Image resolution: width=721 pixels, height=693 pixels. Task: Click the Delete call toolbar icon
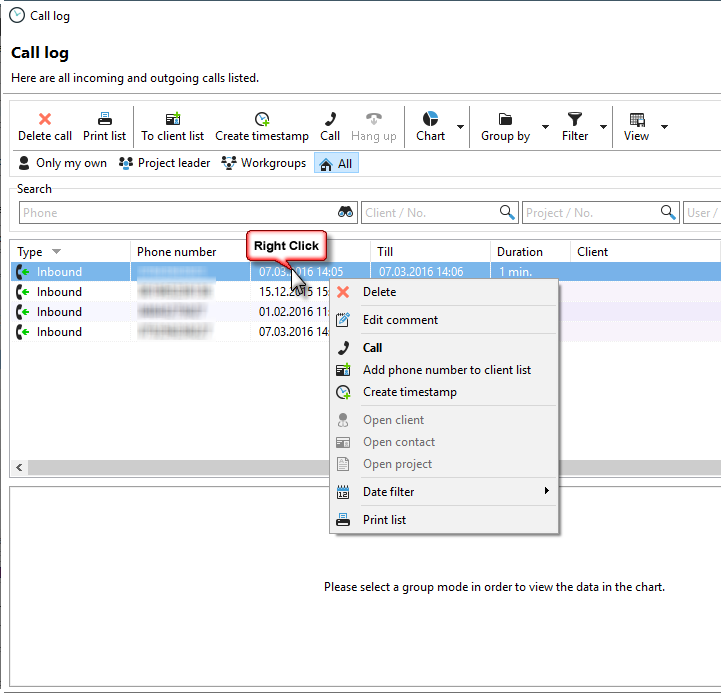45,119
